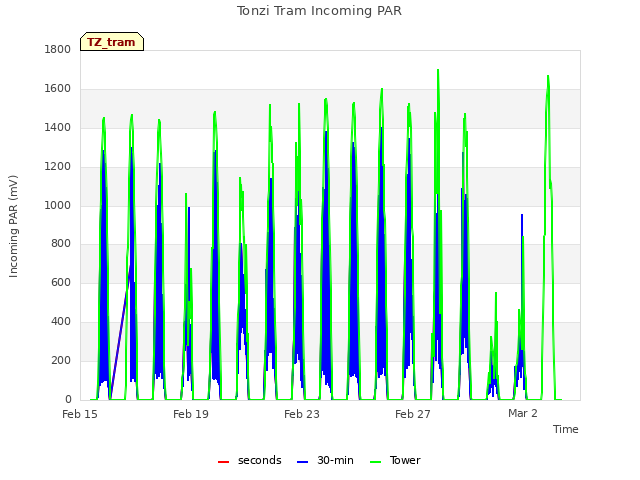The height and width of the screenshot is (480, 640).
Task: Toggle the 'Tower' legend label
Action: [405, 460]
